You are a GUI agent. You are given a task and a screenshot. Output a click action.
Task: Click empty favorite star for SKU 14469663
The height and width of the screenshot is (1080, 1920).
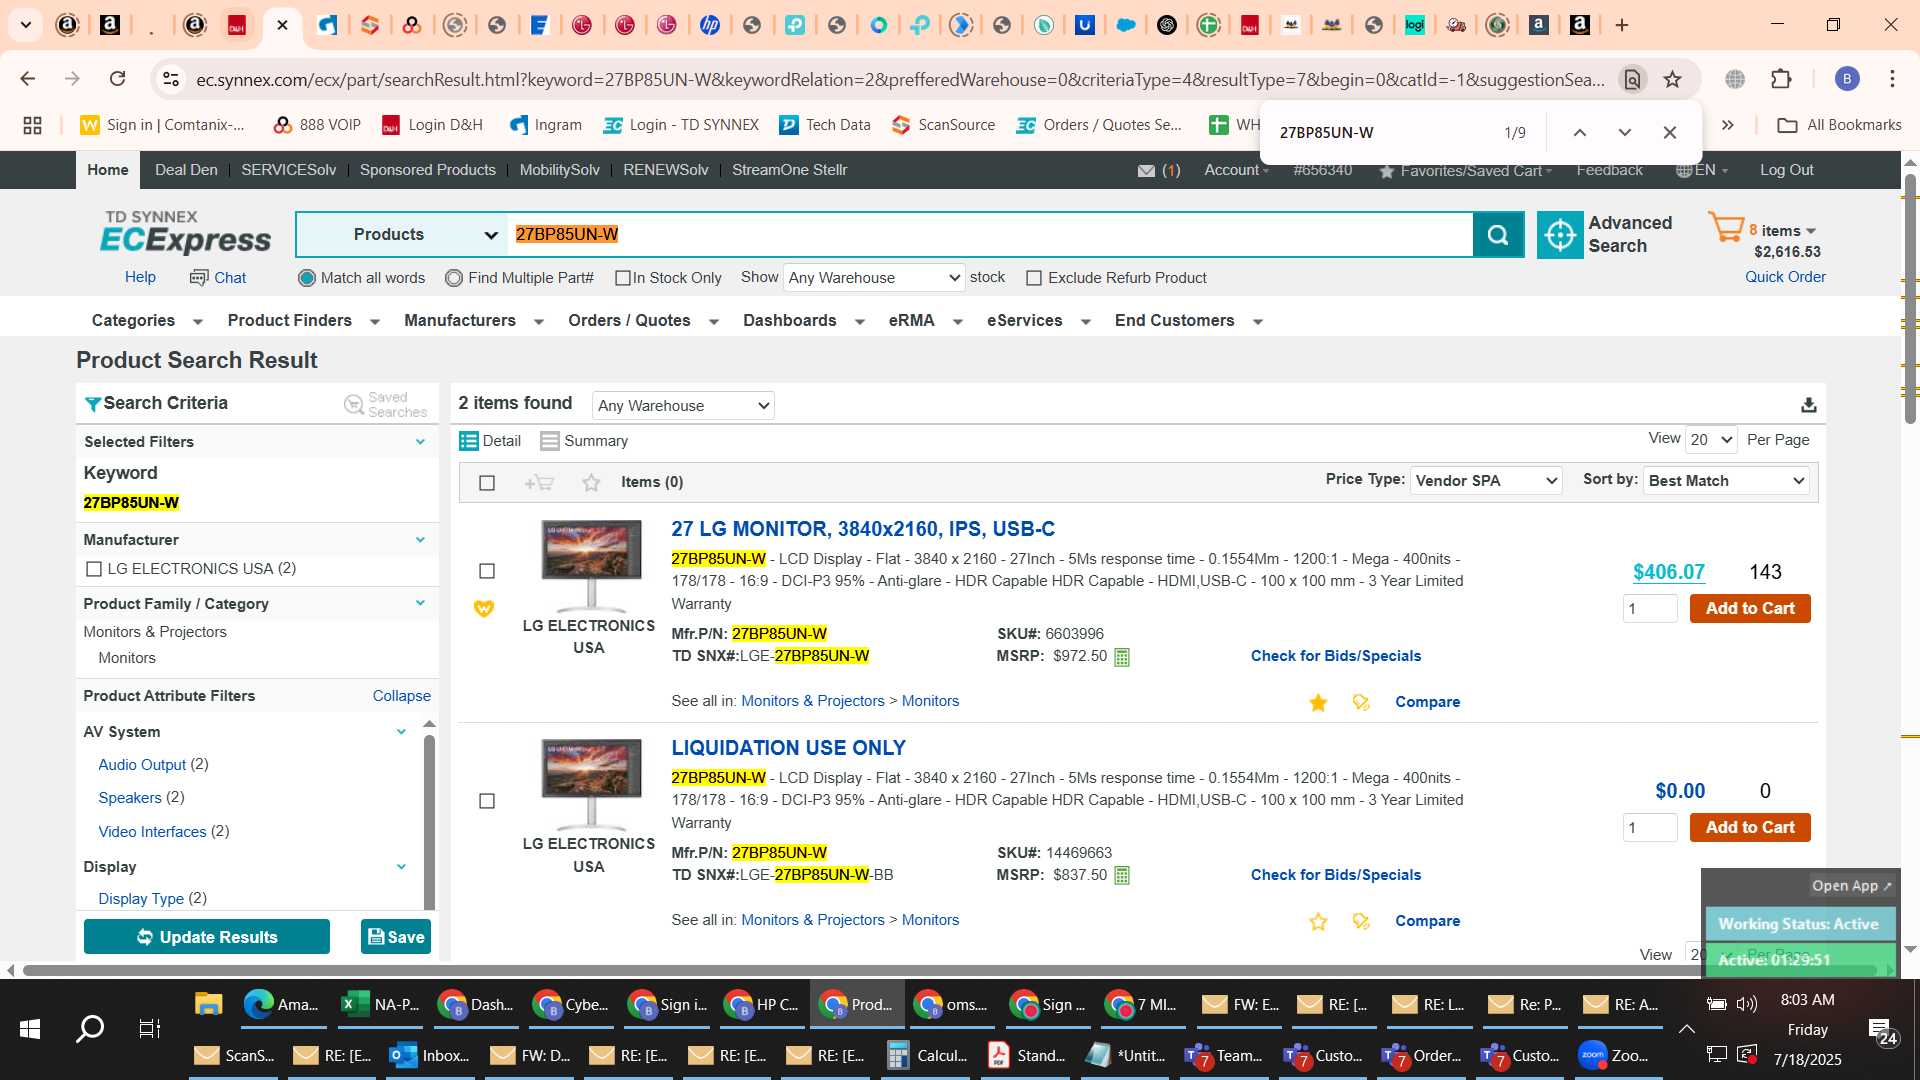[1318, 922]
